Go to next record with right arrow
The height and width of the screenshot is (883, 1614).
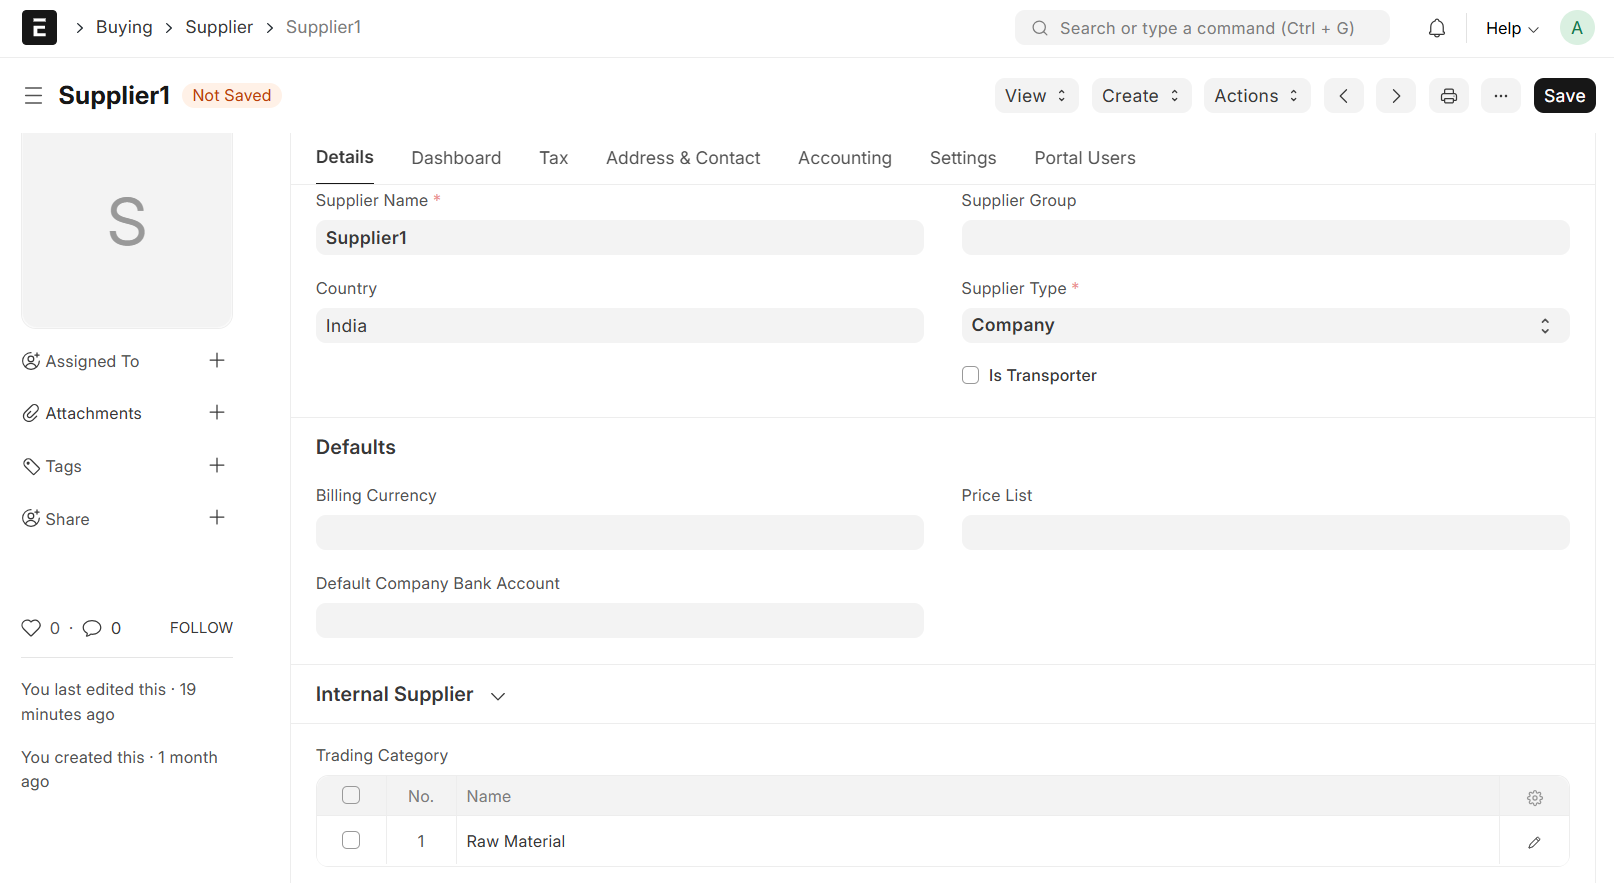1395,96
